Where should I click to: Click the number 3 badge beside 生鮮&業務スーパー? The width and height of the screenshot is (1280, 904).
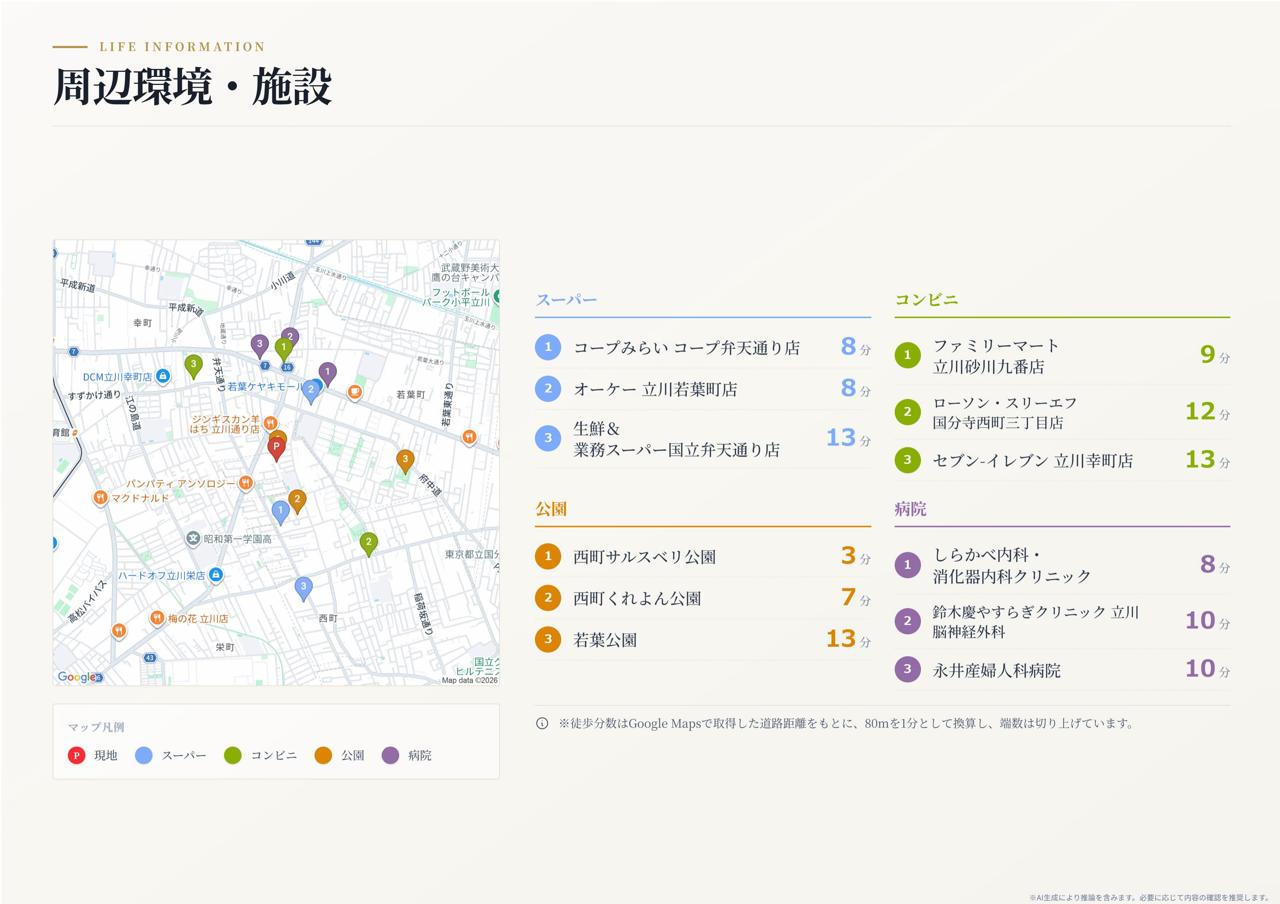(548, 438)
